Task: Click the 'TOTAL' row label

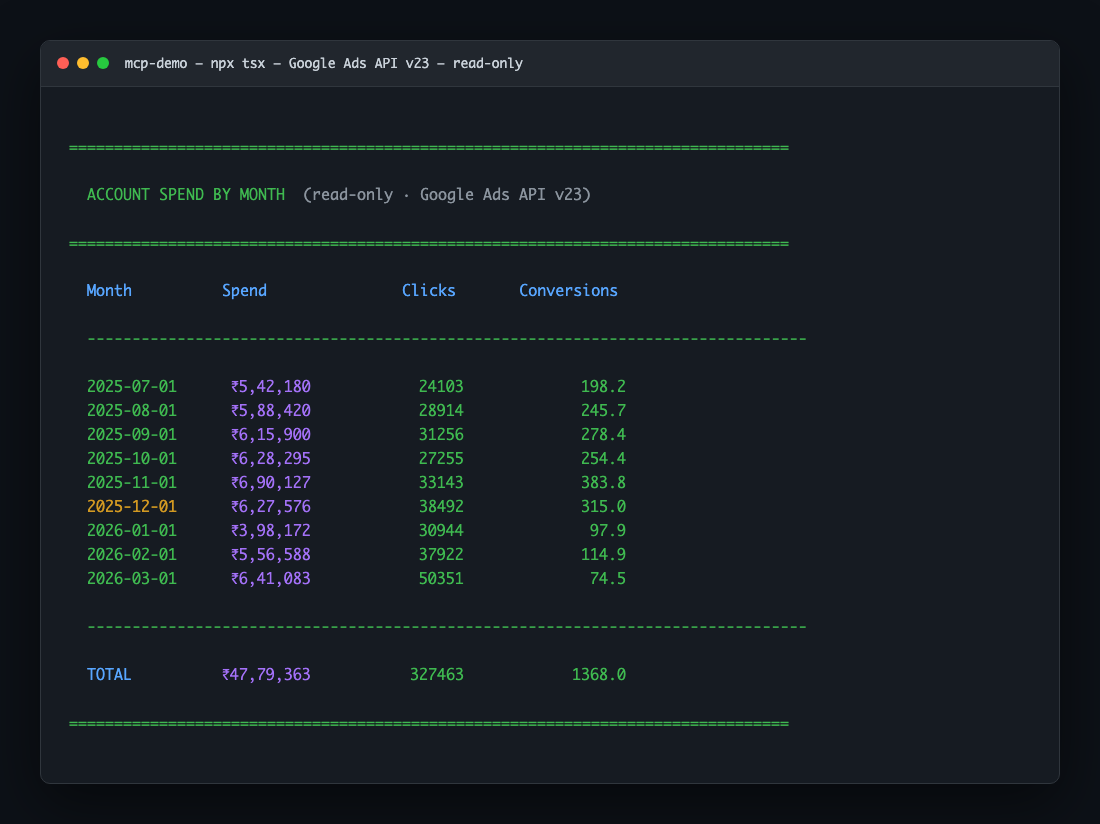Action: (x=109, y=674)
